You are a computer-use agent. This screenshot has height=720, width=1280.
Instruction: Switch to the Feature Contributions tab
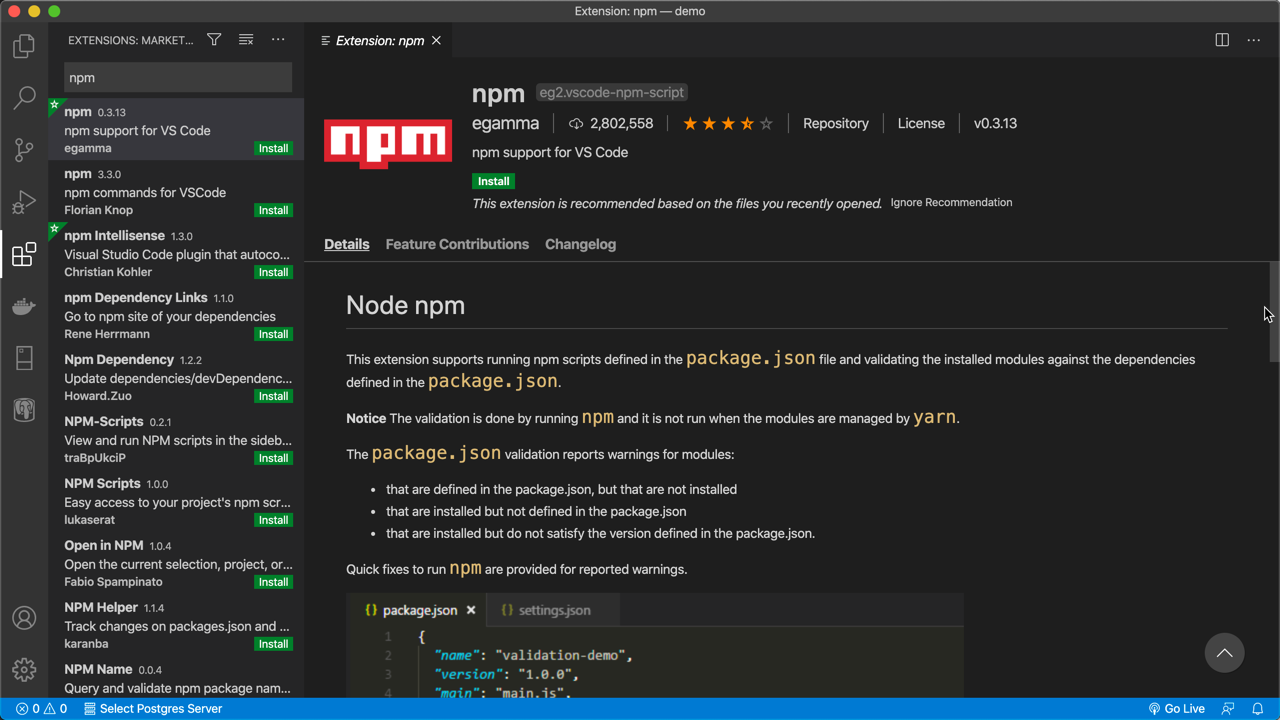457,244
